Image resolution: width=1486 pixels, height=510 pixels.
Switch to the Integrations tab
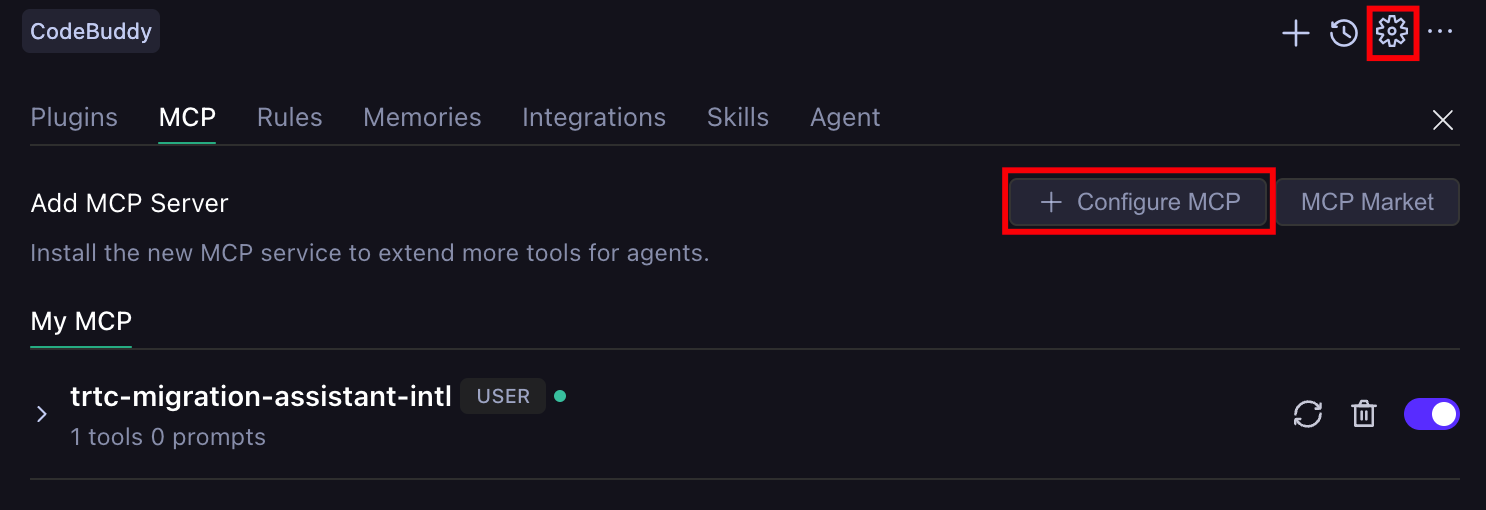click(594, 118)
